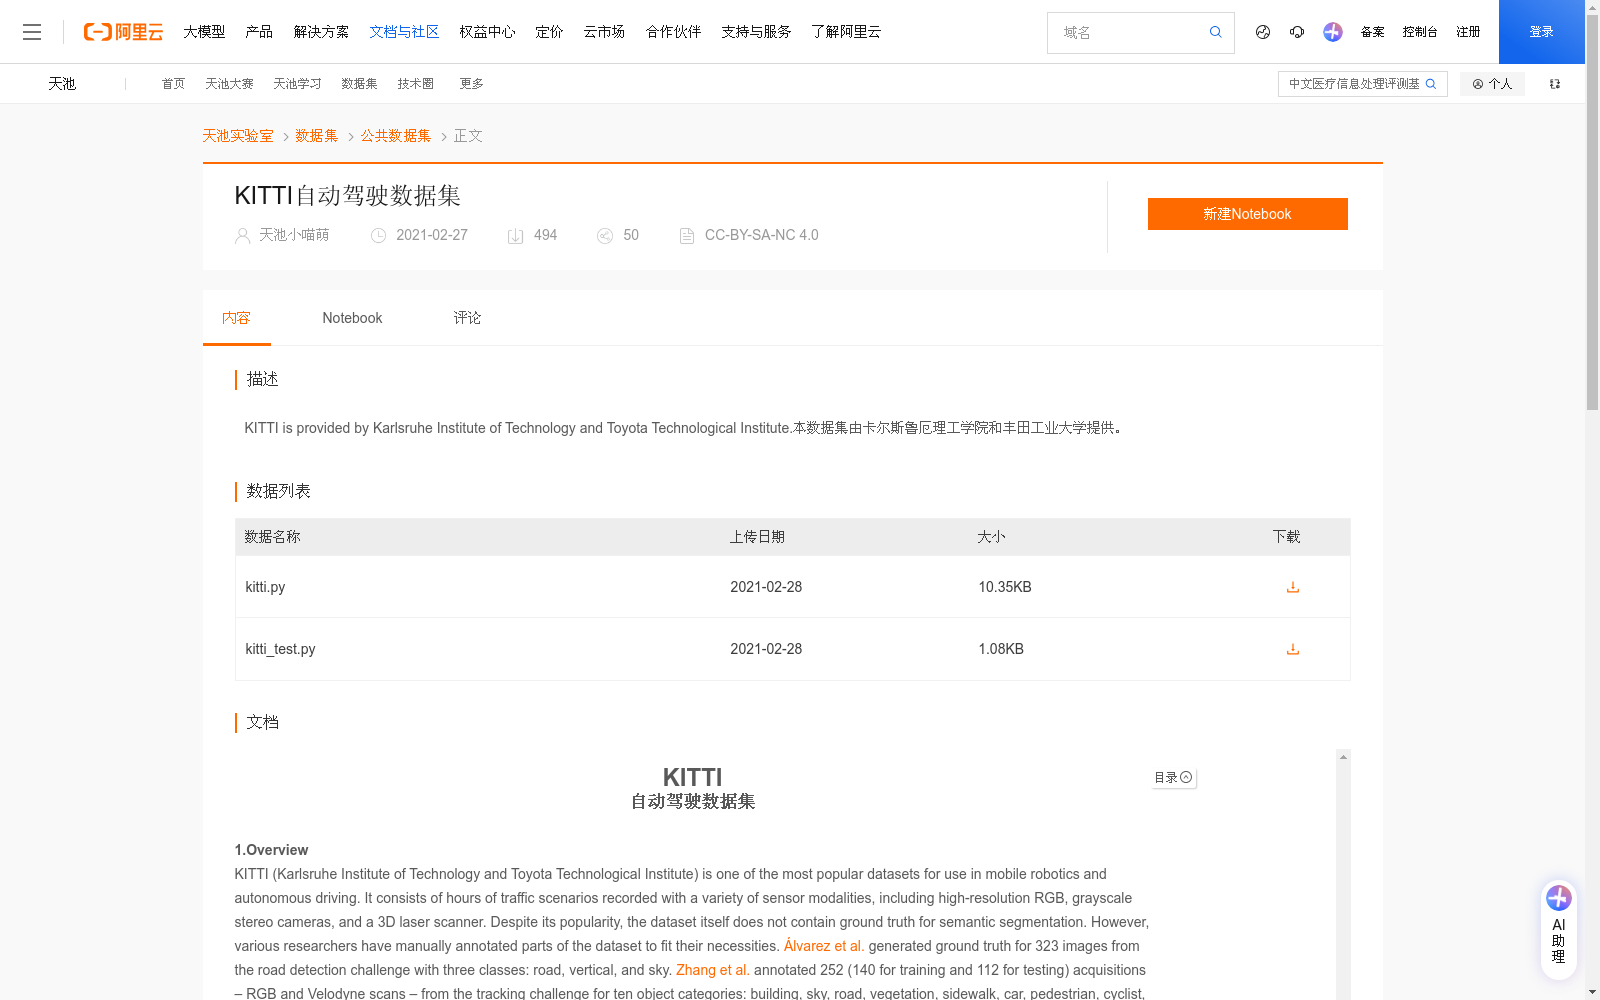The height and width of the screenshot is (1000, 1600).
Task: Click the 天池 brand title
Action: pos(62,84)
